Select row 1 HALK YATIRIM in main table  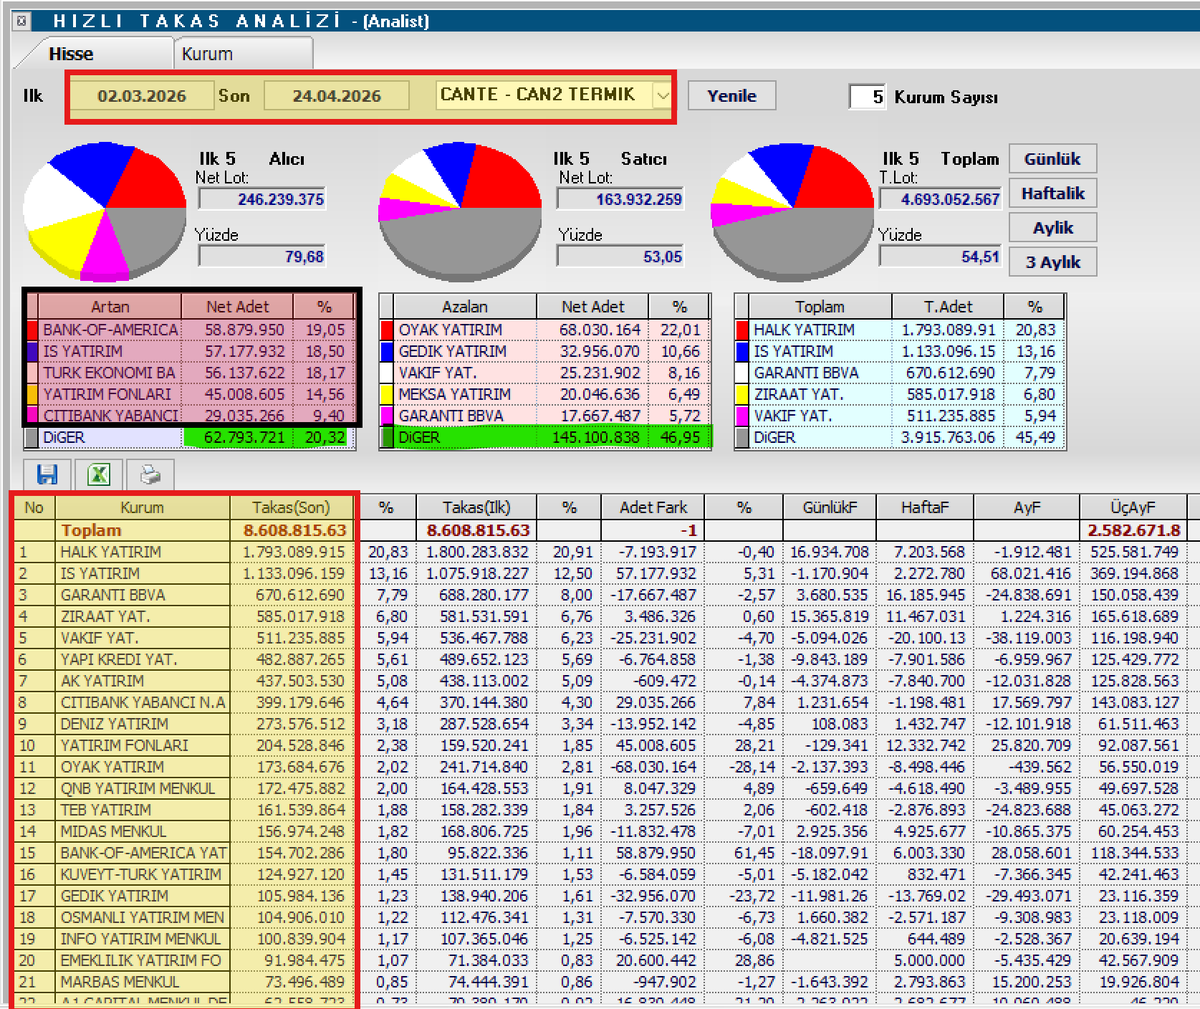(x=598, y=552)
